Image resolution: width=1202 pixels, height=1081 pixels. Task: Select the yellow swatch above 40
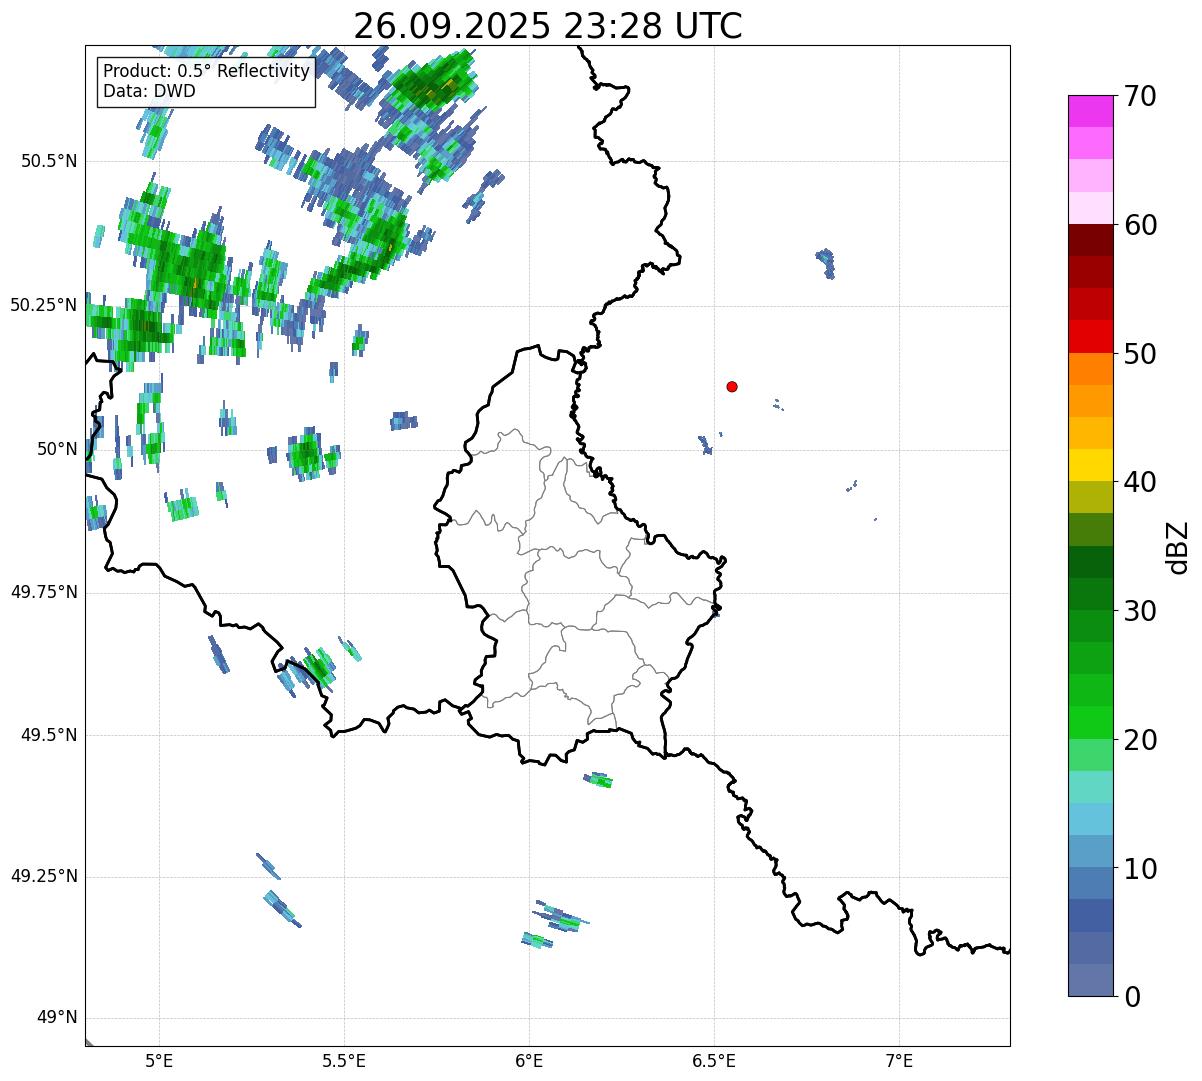click(1090, 465)
